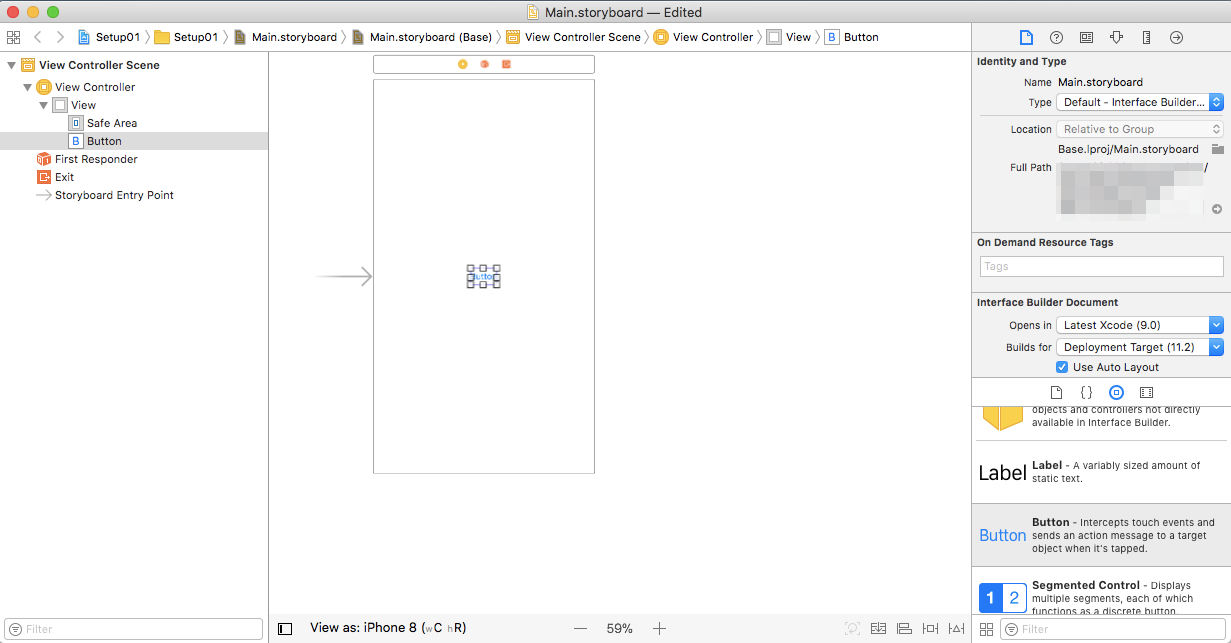Zoom out the storyboard canvas
The width and height of the screenshot is (1231, 643).
580,629
